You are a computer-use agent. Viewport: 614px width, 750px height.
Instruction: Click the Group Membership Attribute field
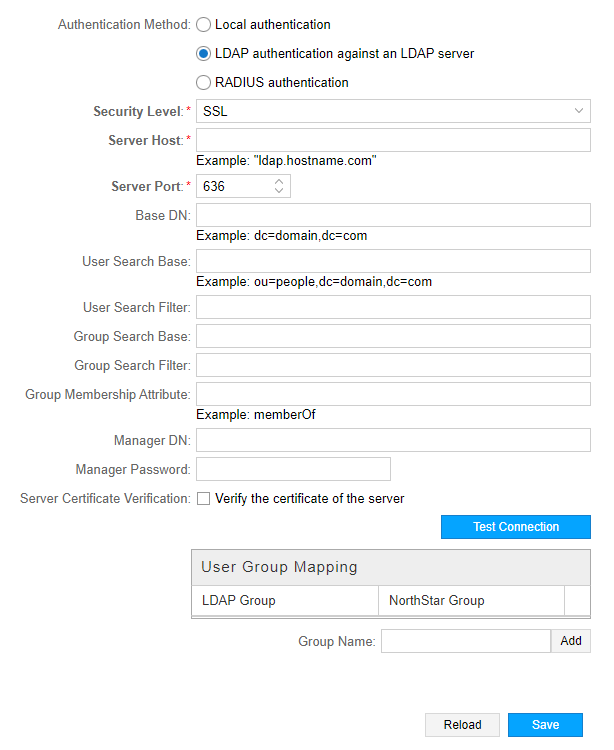coord(393,394)
